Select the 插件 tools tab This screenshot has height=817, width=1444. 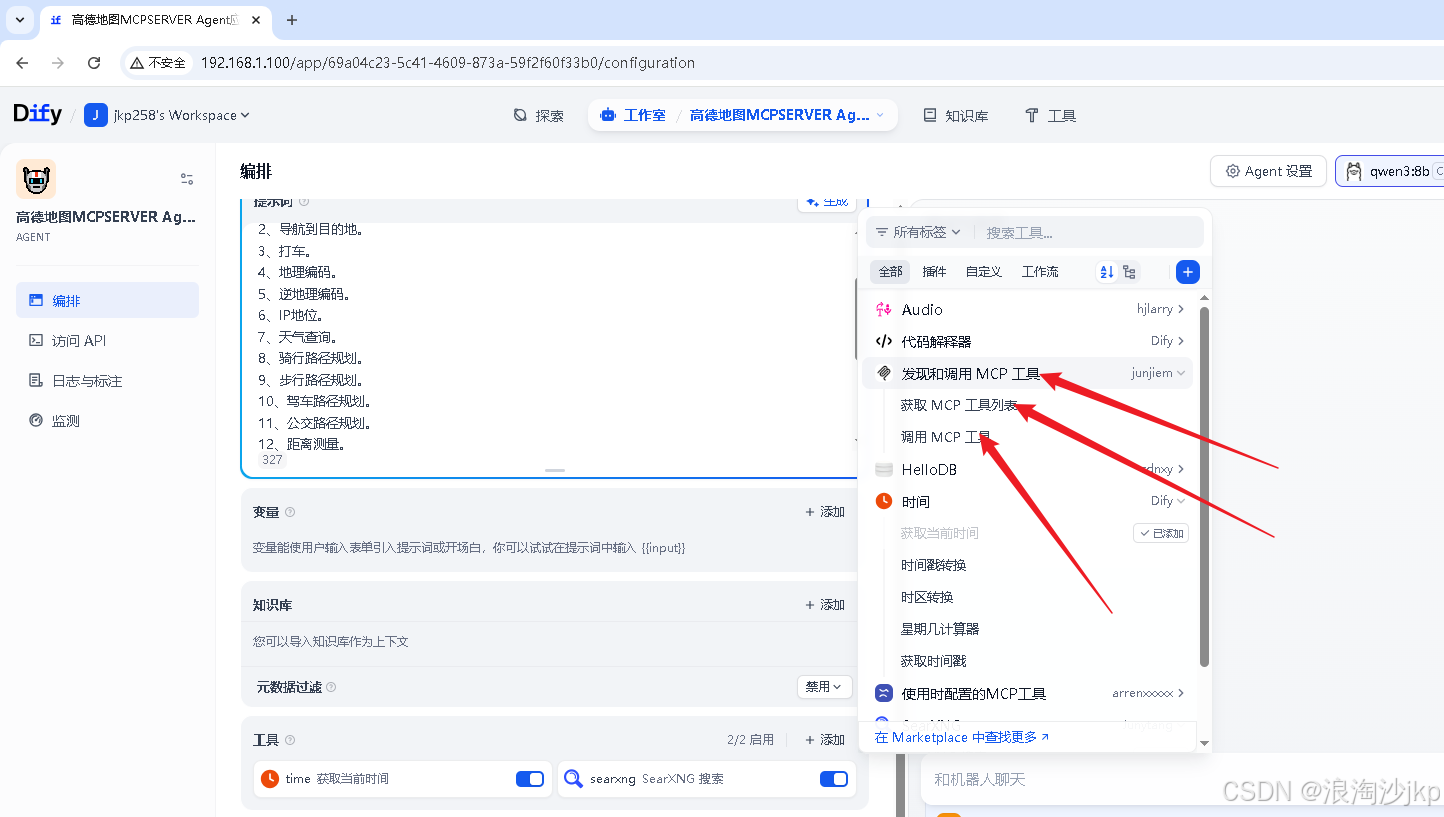tap(934, 272)
